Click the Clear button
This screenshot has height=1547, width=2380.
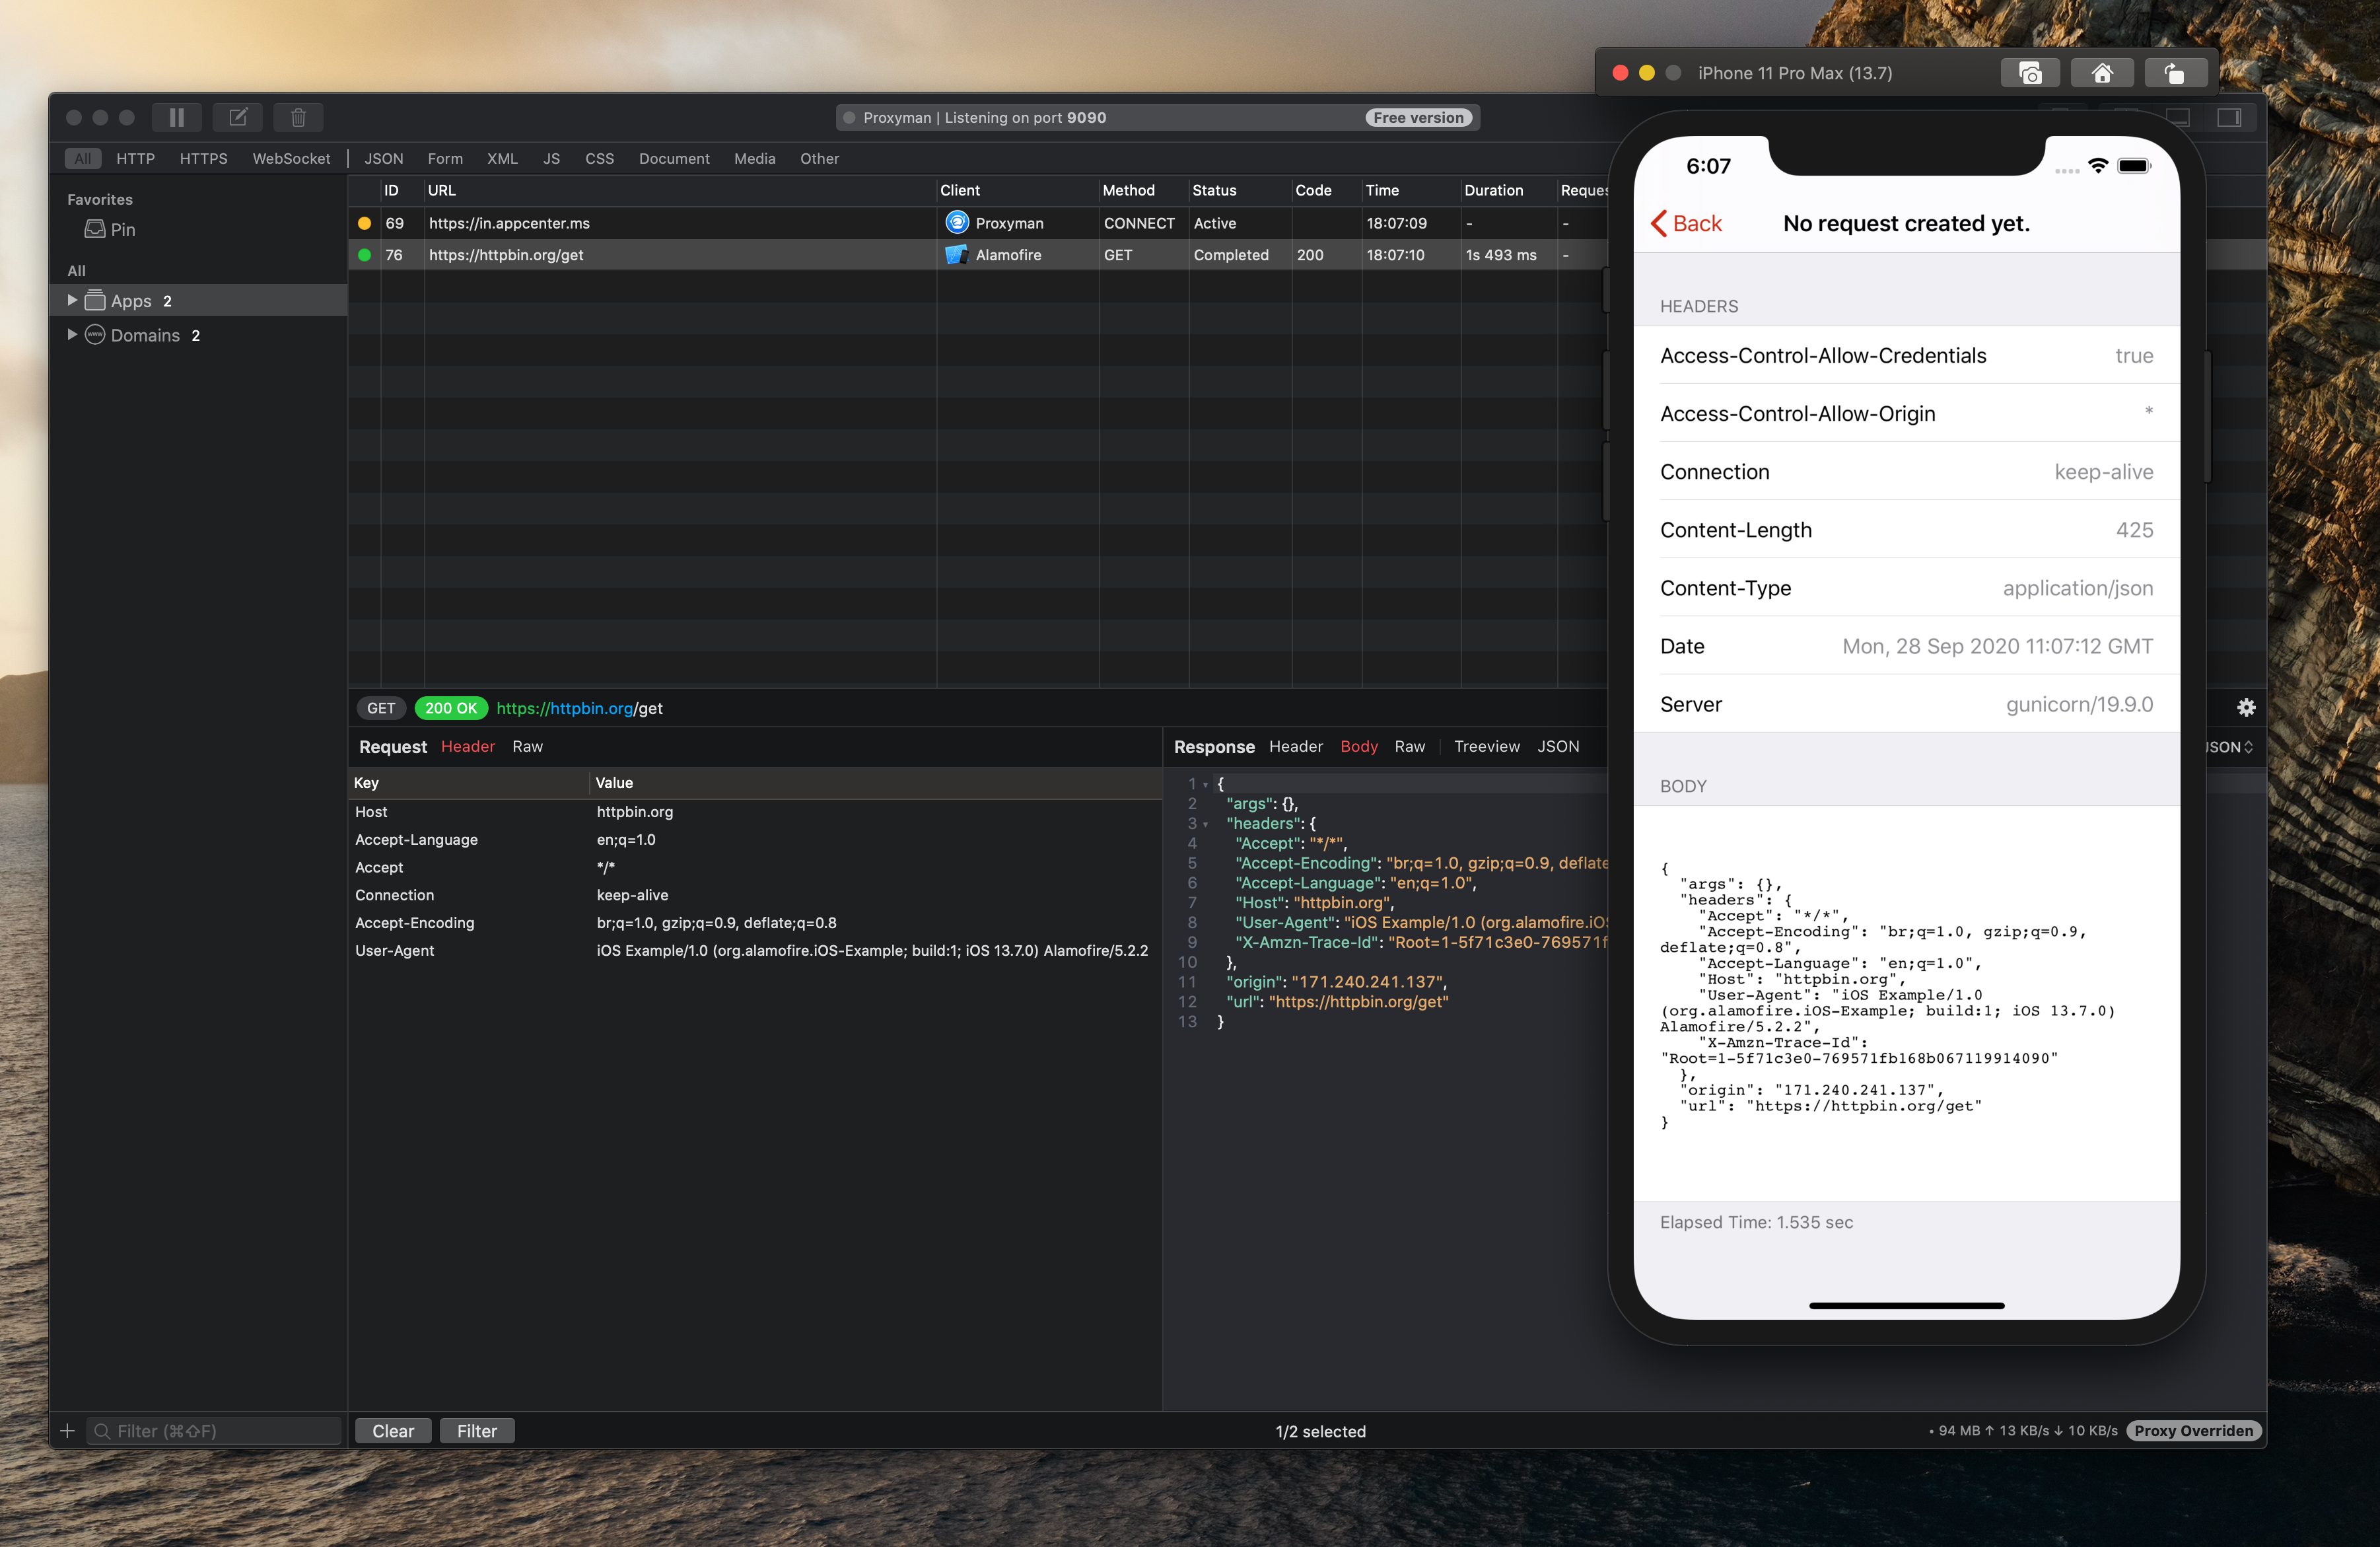click(393, 1431)
